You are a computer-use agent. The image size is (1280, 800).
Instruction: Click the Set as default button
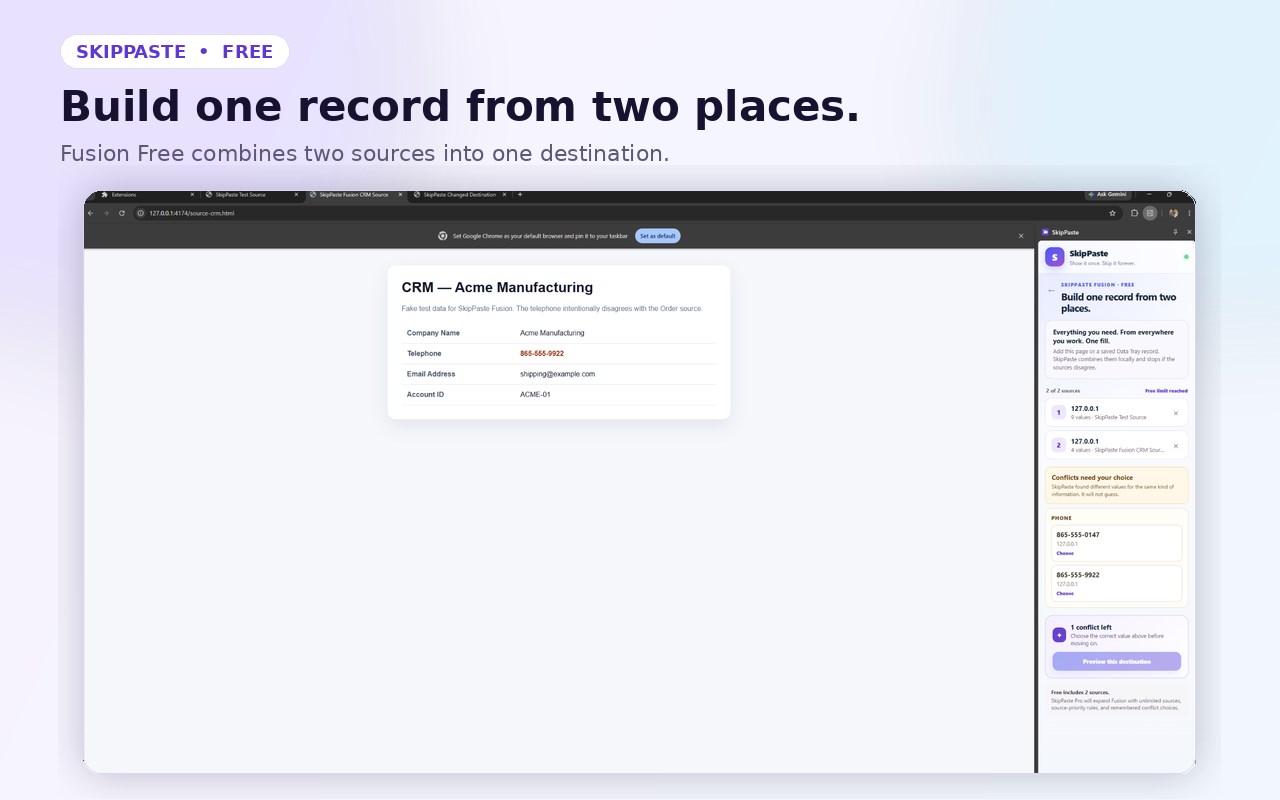pos(658,236)
